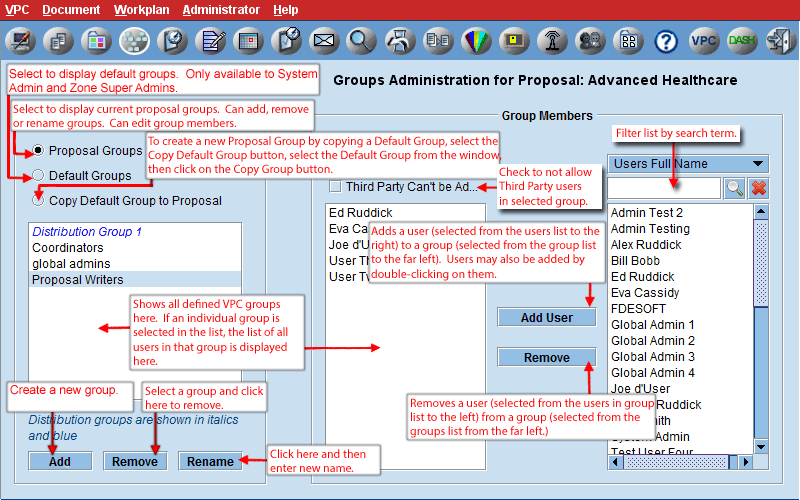Open the rainbow color fan icon
The width and height of the screenshot is (800, 500).
tap(476, 41)
